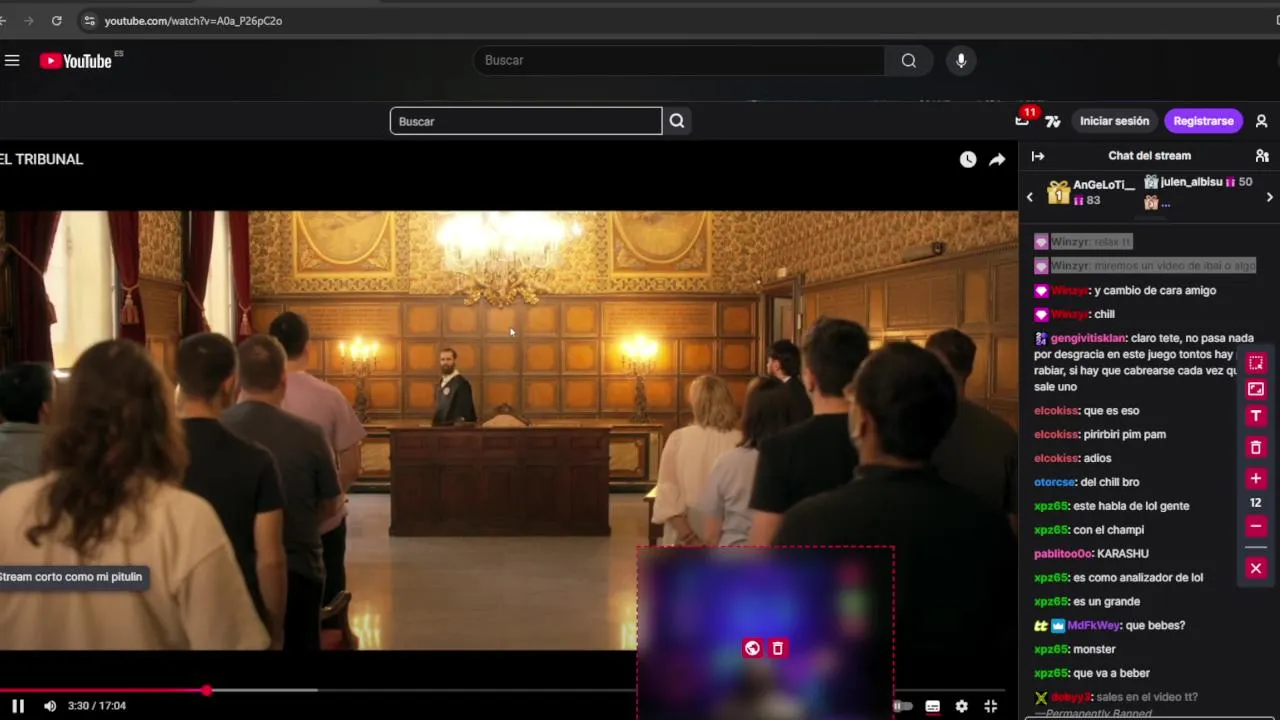Click elcokiss in 'que es eso' message

tap(1056, 410)
